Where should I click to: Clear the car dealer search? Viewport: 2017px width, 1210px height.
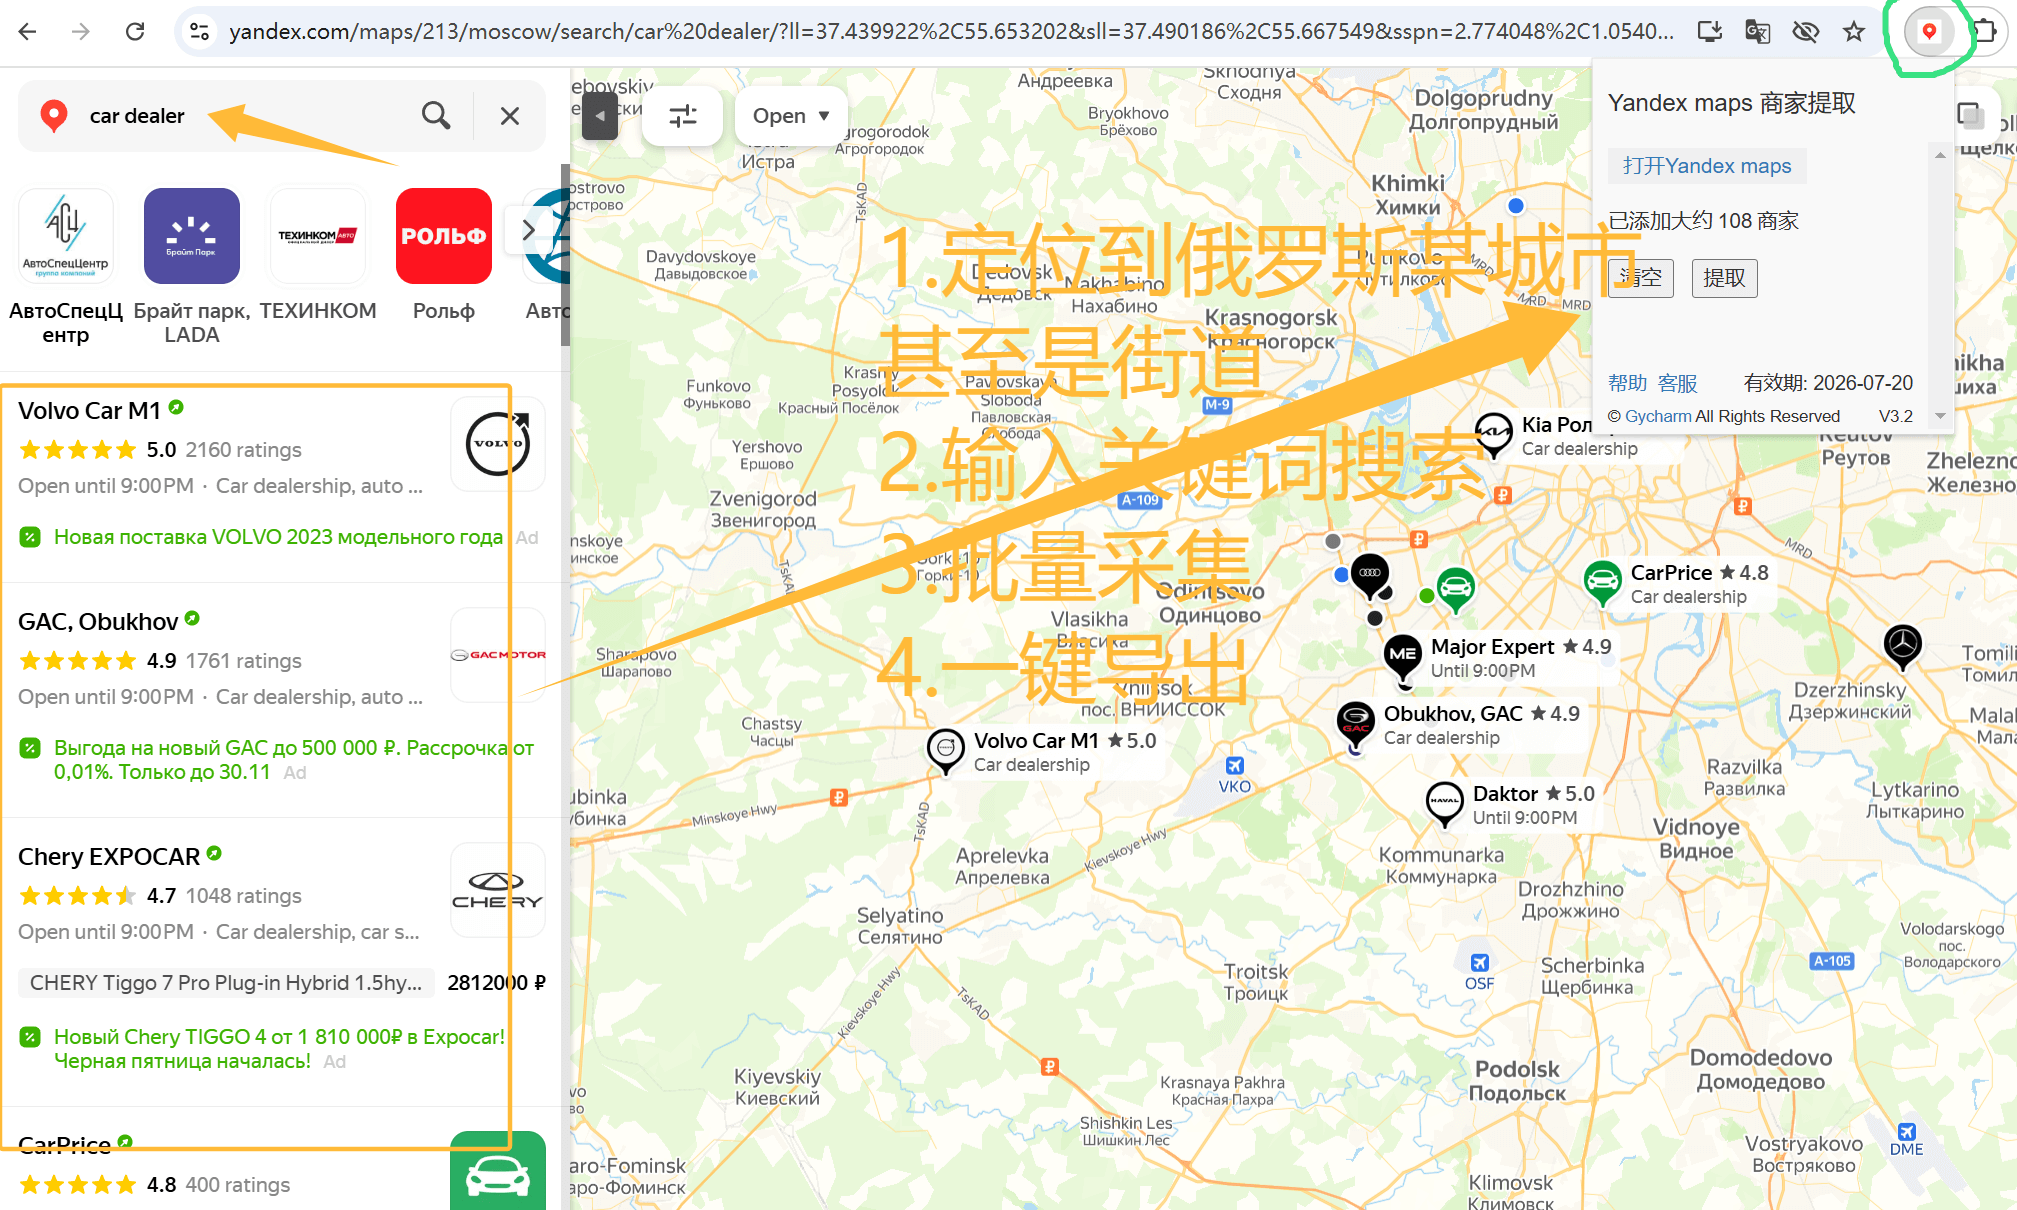pos(510,116)
